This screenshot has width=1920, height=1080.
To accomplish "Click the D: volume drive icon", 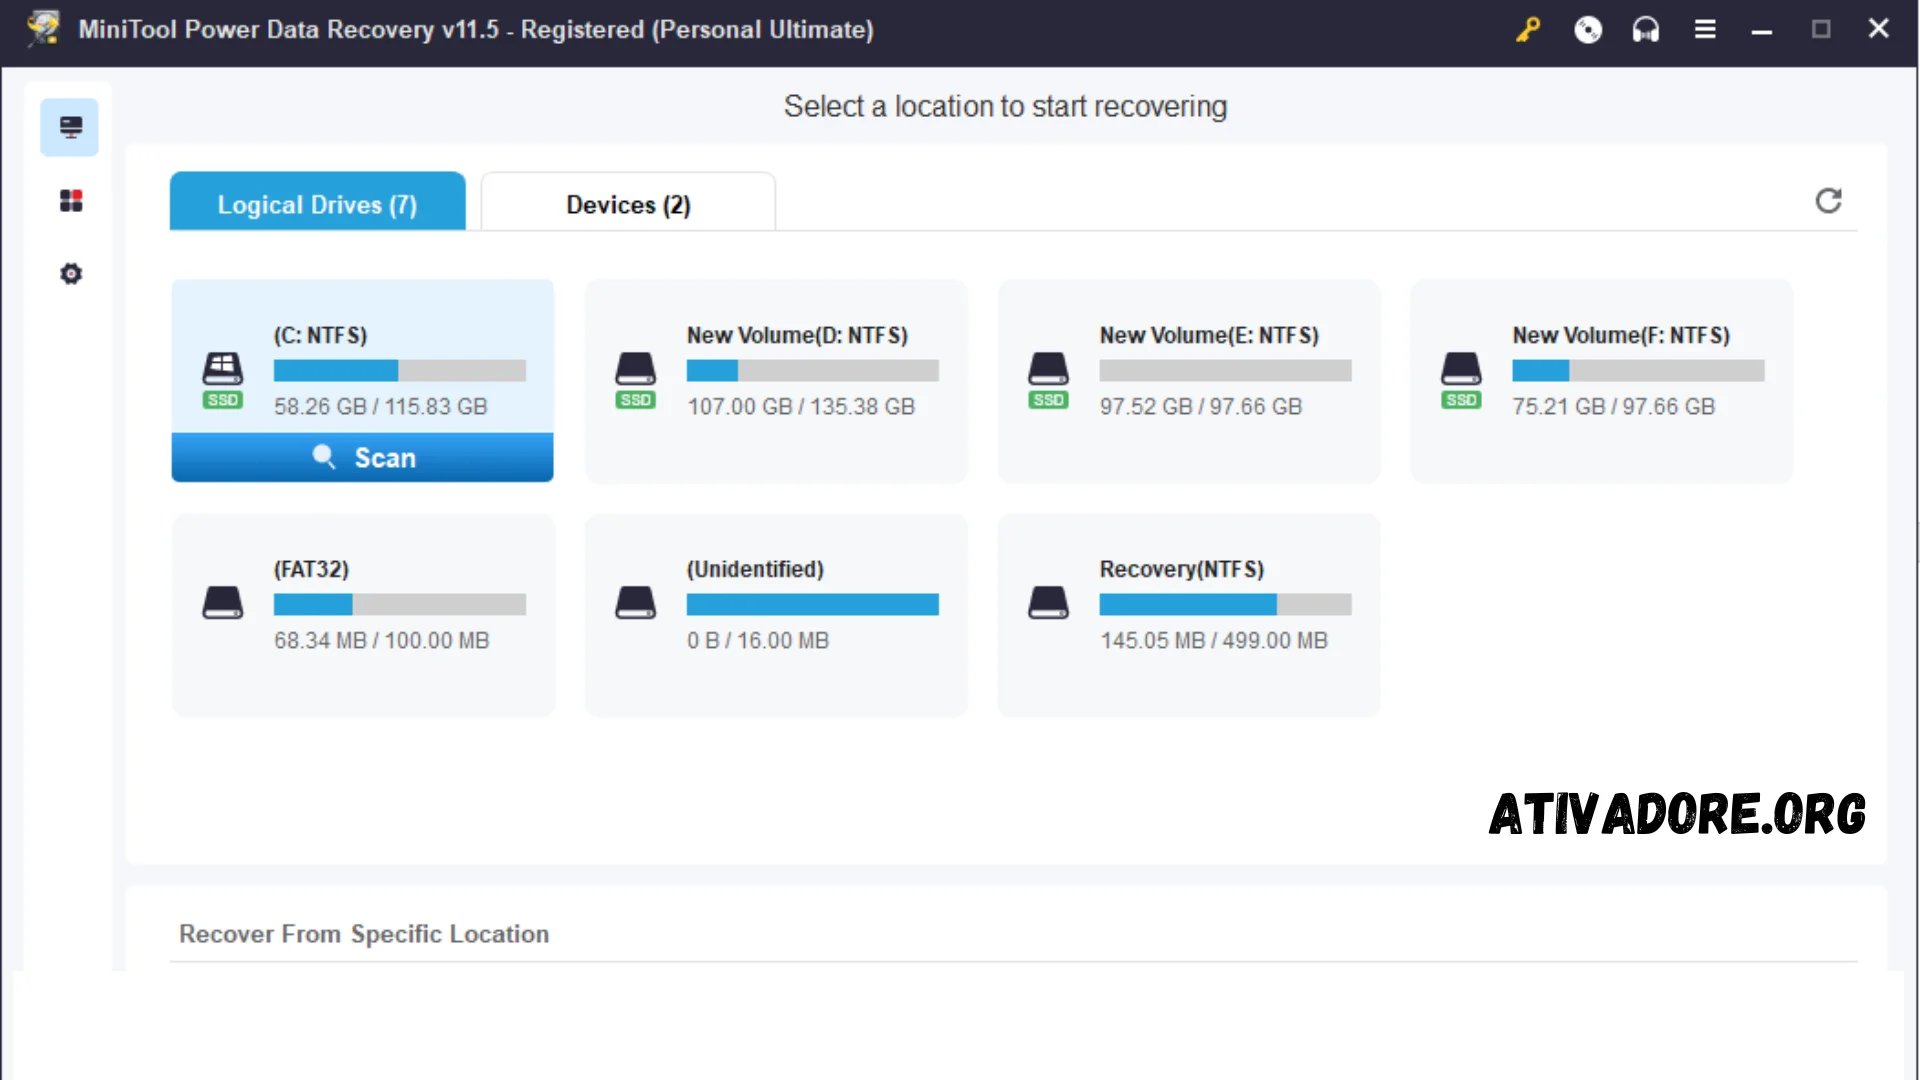I will click(635, 369).
